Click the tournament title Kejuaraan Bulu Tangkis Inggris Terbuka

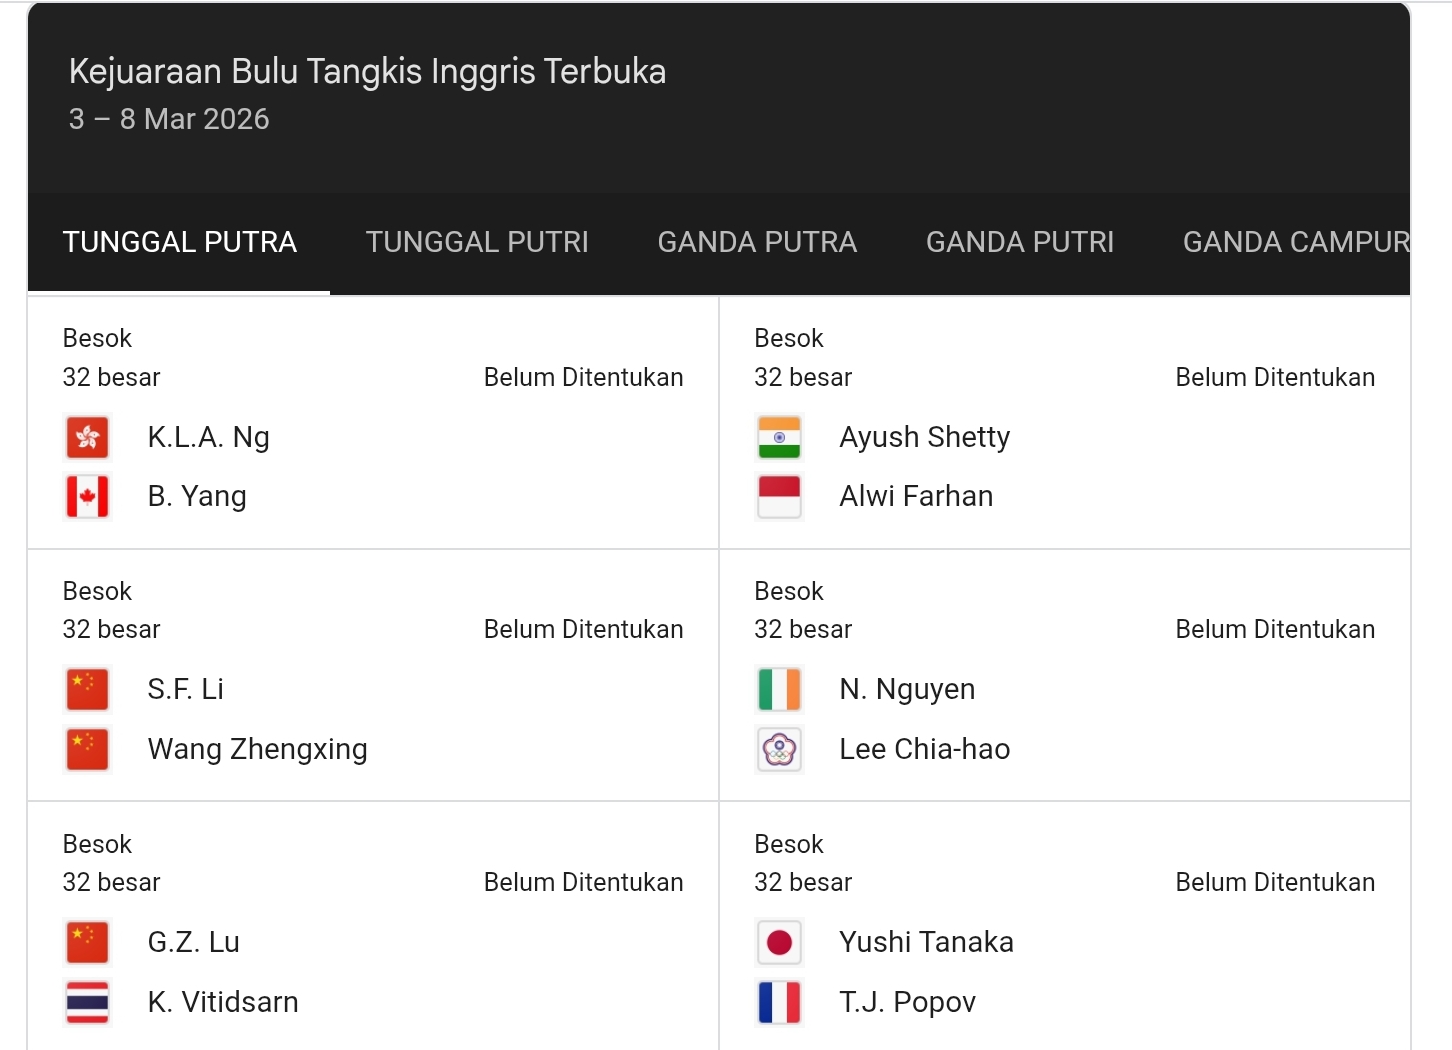point(366,71)
